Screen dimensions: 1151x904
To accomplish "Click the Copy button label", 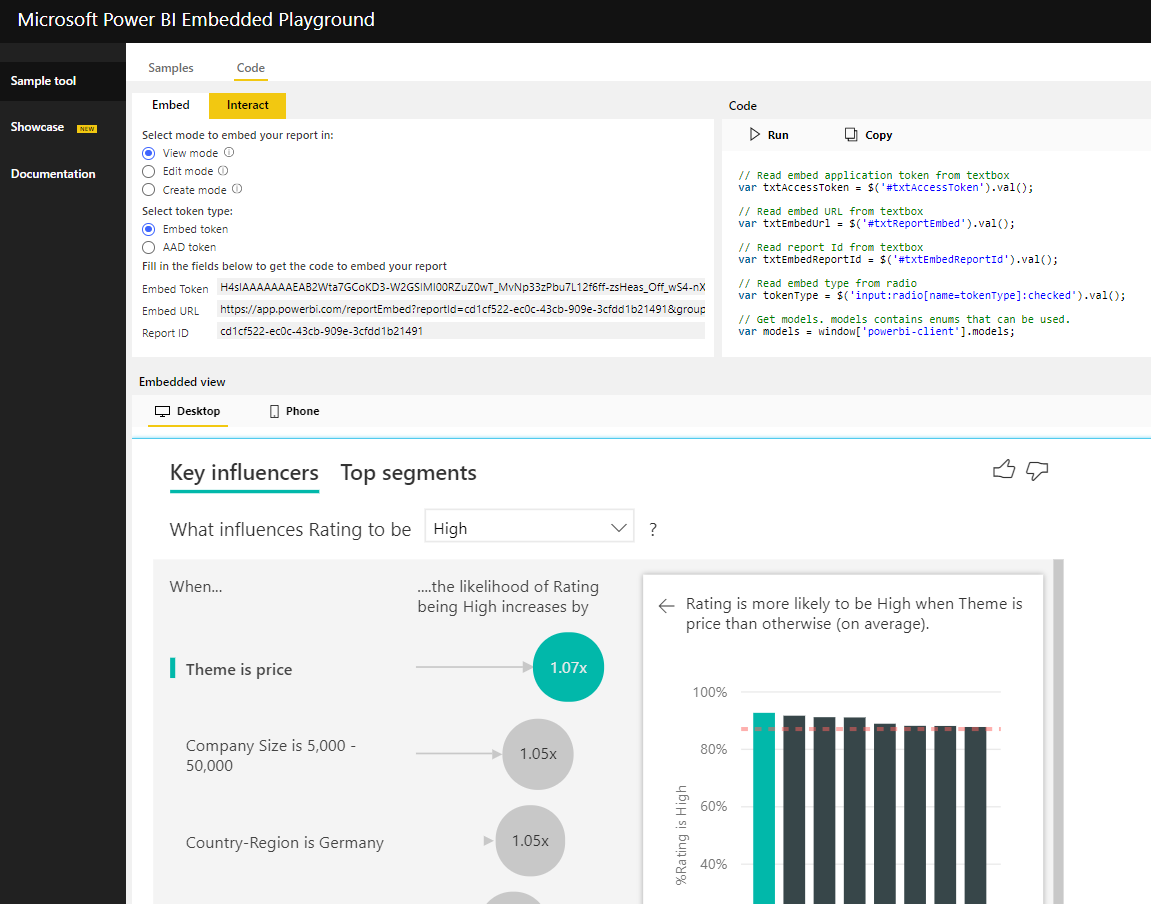I will 879,135.
